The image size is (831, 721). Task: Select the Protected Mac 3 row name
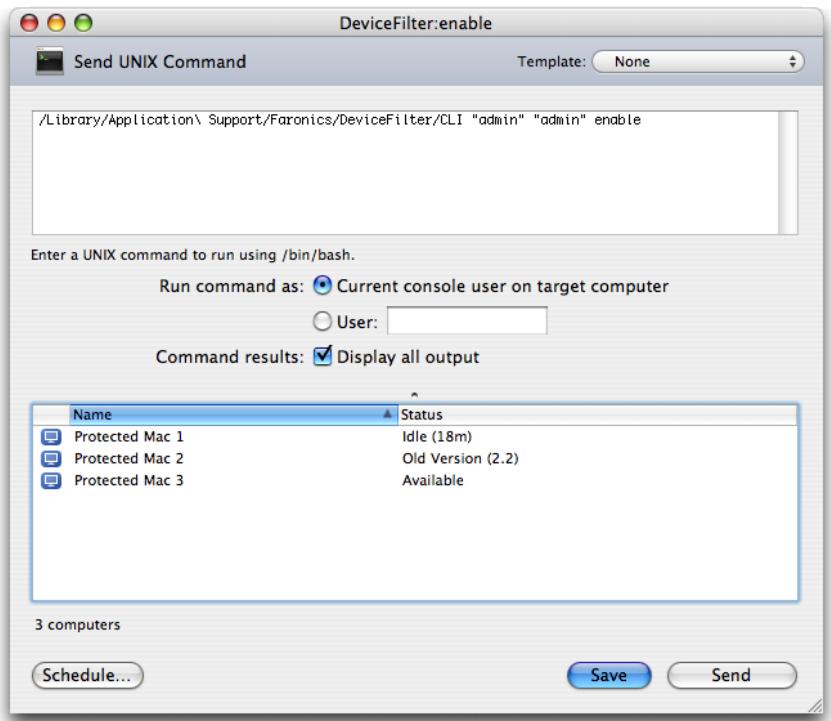coord(129,480)
